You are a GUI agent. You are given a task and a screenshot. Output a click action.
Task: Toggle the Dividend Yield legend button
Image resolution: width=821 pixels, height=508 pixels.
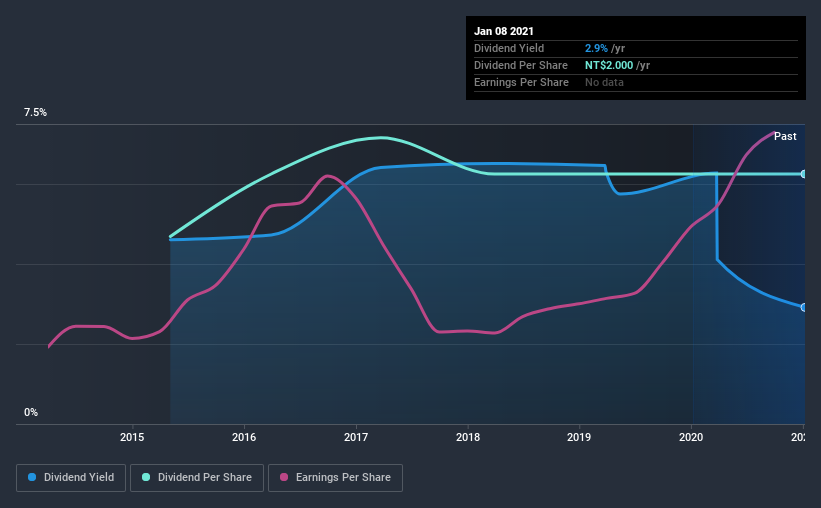tap(71, 478)
